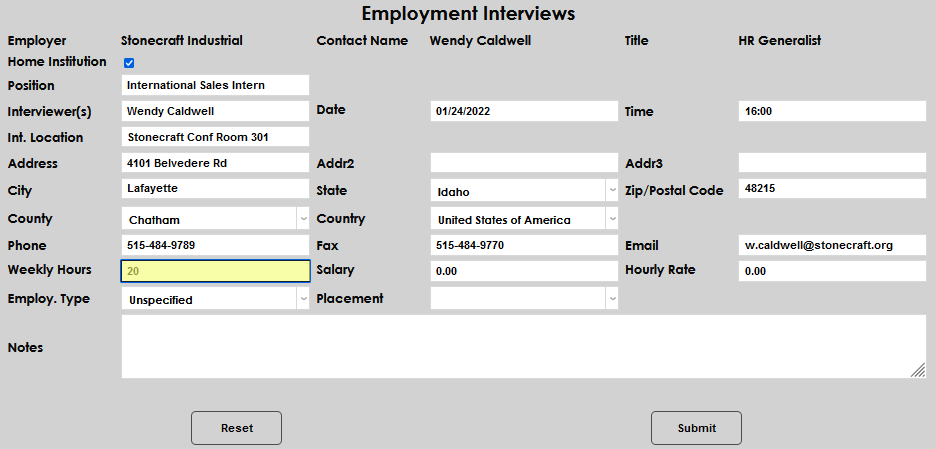Image resolution: width=936 pixels, height=449 pixels.
Task: Open the State dropdown showing Idaho
Action: pos(524,191)
